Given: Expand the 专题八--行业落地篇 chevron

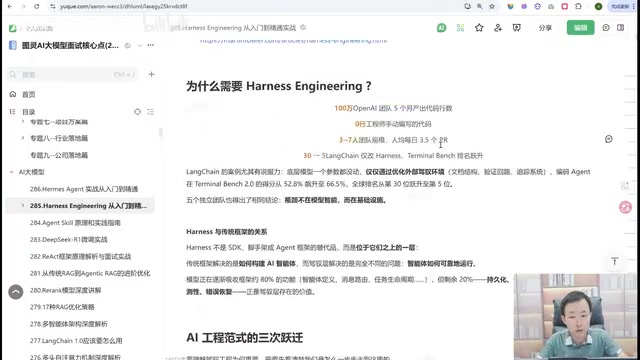Looking at the screenshot, I should 23,138.
